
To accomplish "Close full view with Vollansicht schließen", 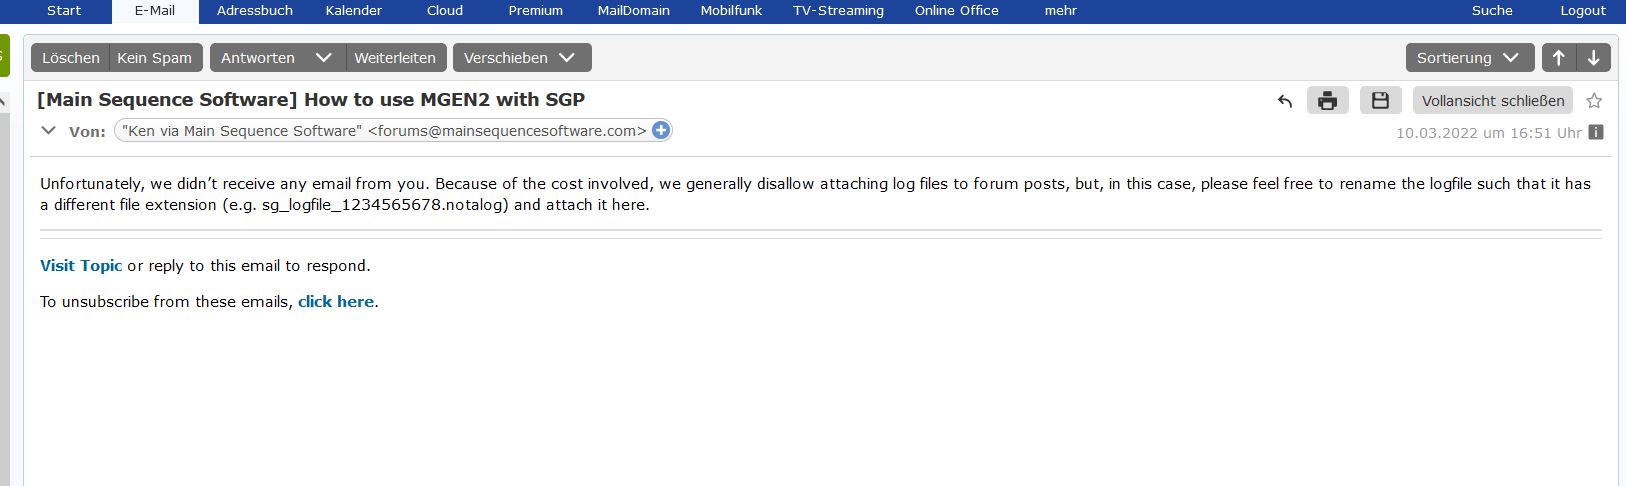I will (1492, 101).
